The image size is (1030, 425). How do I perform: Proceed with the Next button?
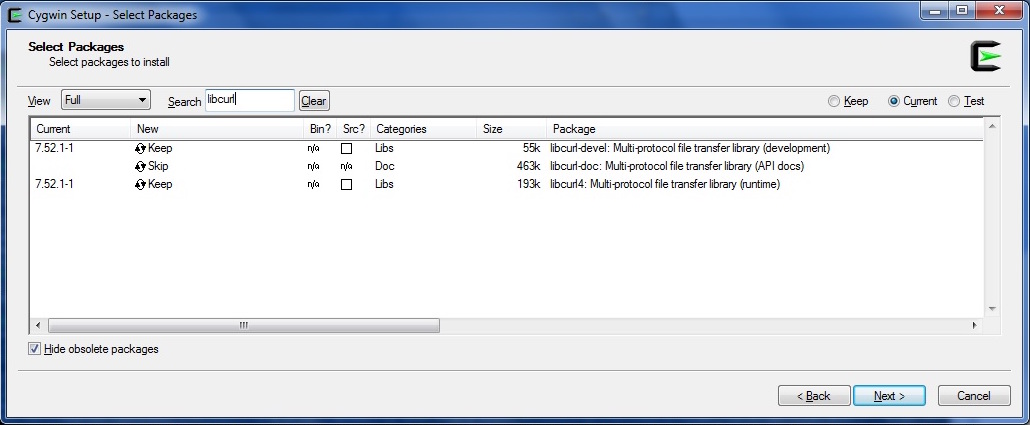(889, 396)
